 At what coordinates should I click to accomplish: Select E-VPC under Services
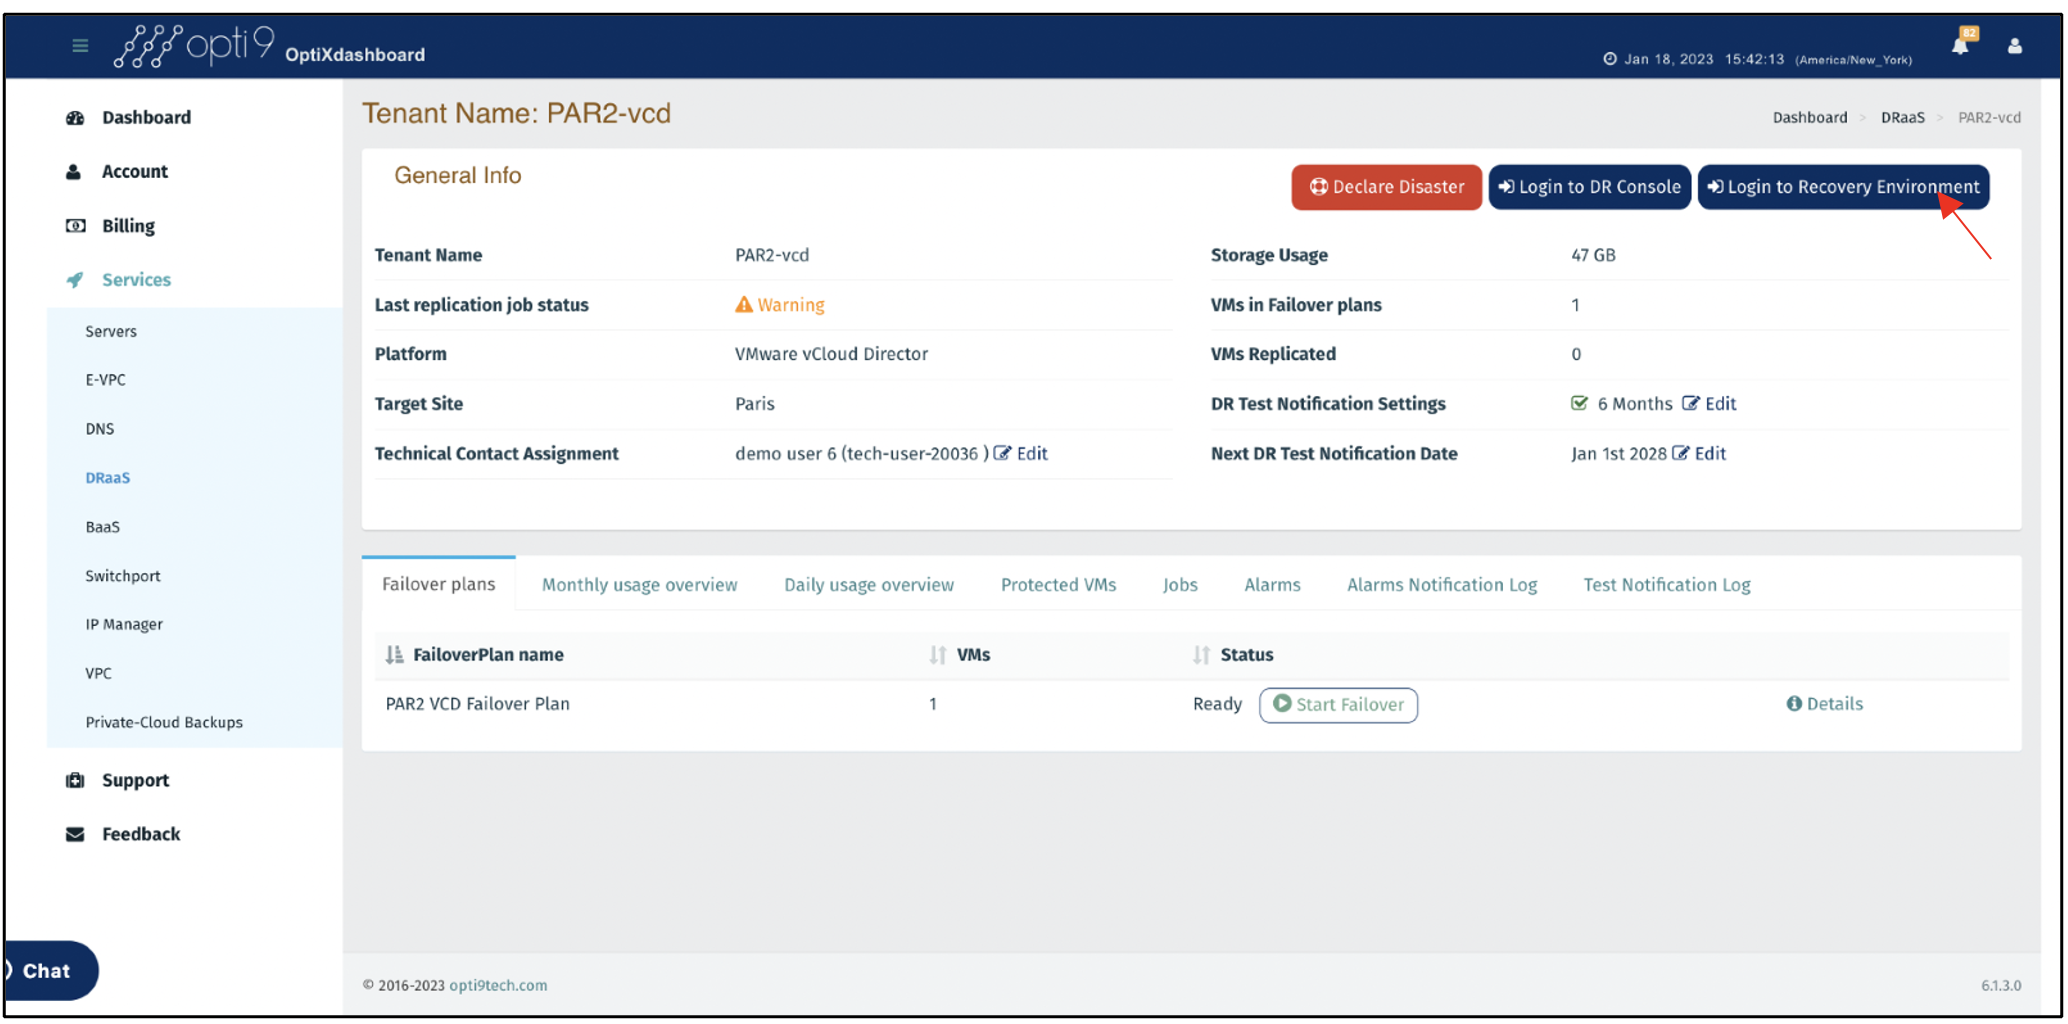click(105, 380)
